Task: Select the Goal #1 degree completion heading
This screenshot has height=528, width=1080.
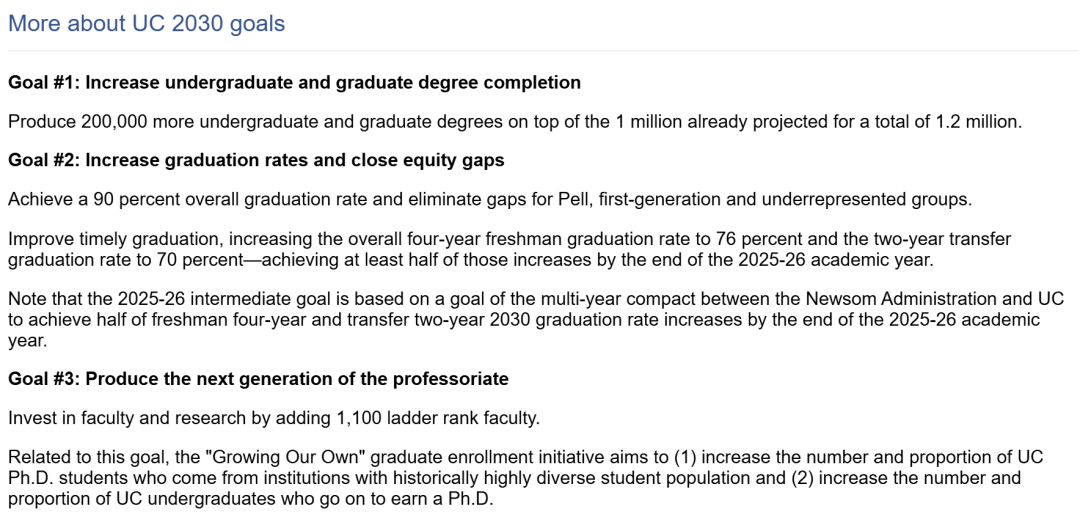Action: tap(294, 83)
